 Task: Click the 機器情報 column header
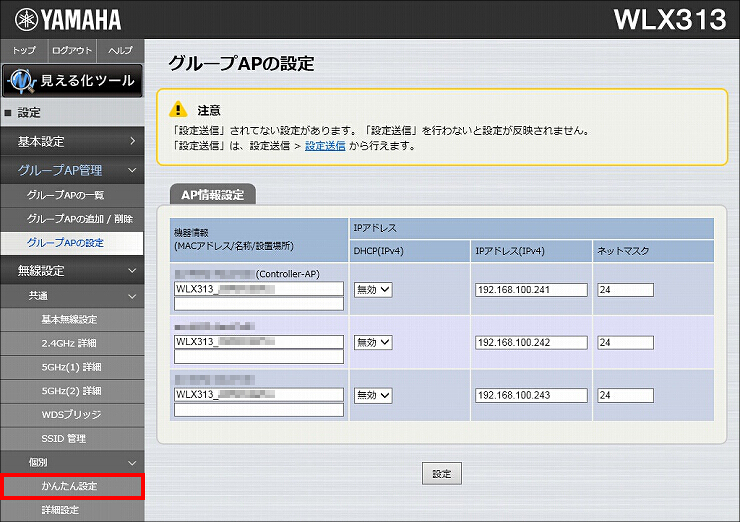pos(259,240)
